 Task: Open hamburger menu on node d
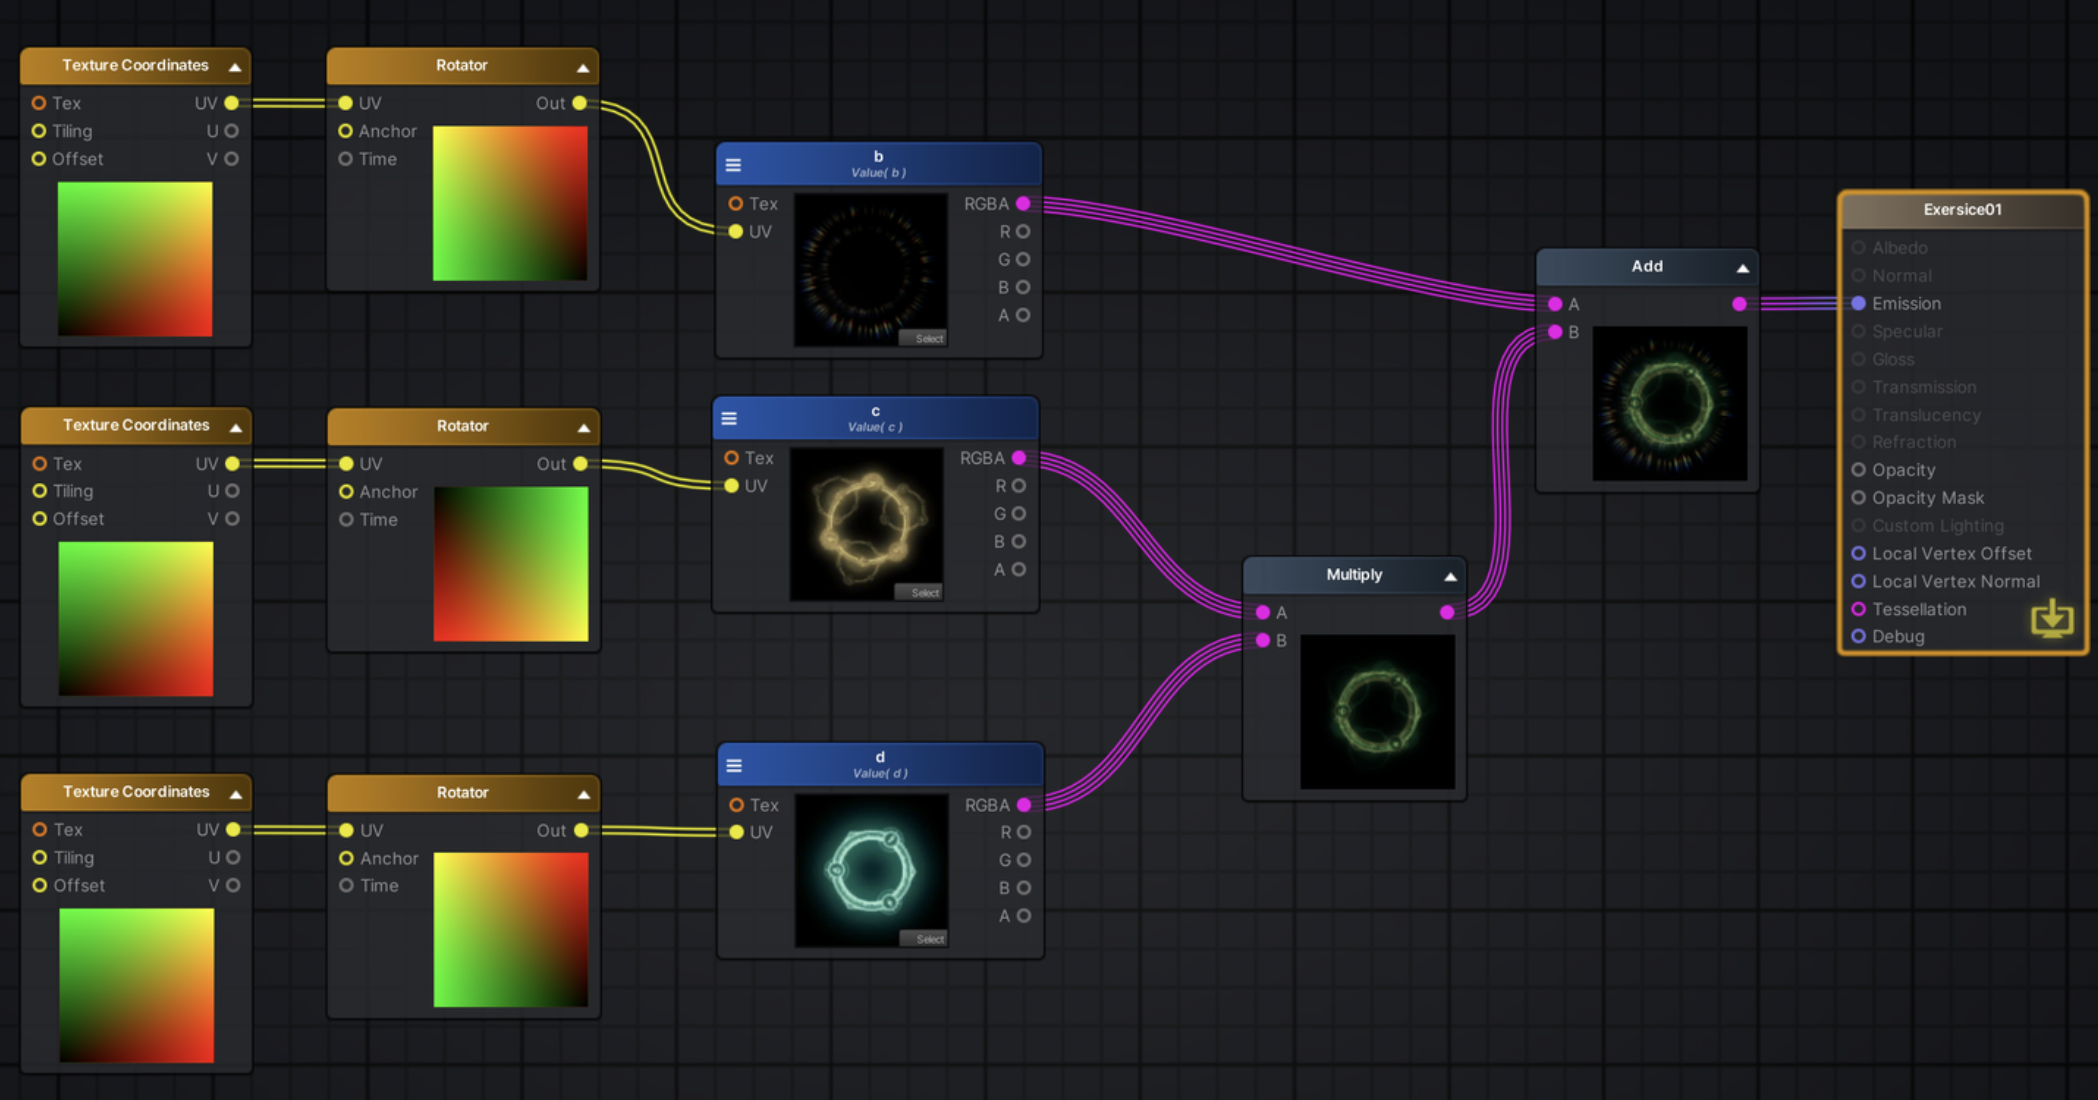coord(734,766)
